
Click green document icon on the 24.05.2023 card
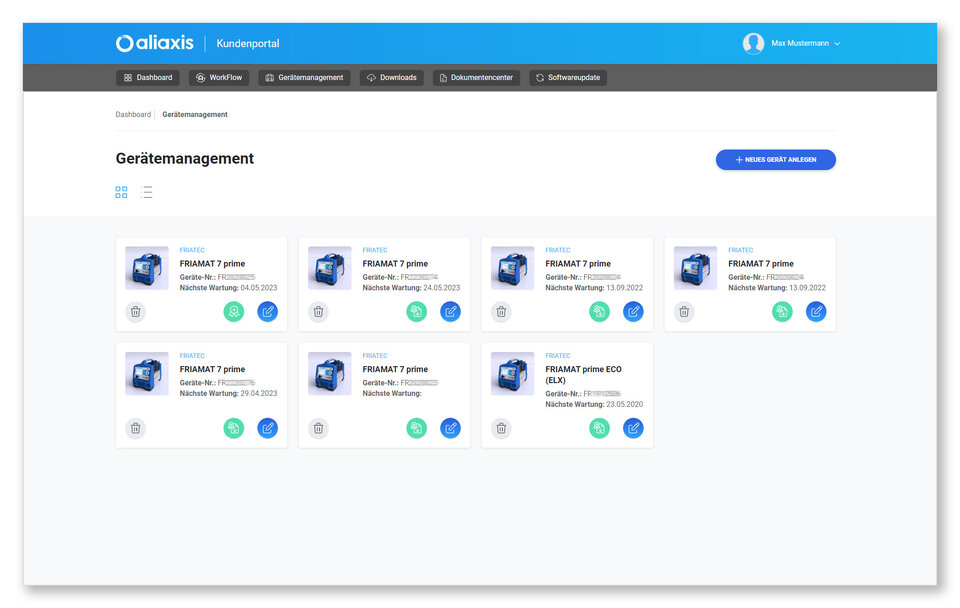point(416,312)
